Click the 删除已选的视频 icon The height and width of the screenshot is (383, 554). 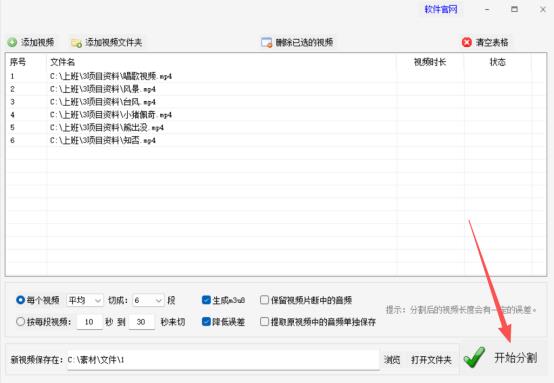tap(266, 42)
